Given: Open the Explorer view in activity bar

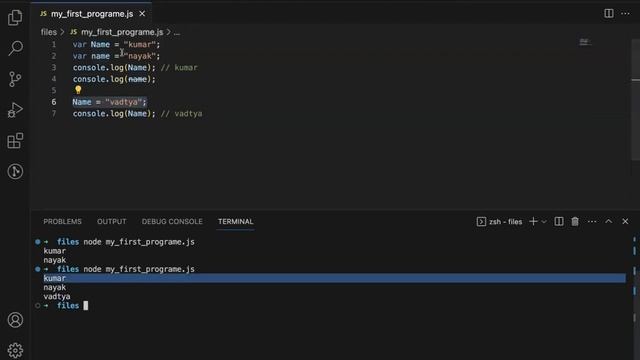Looking at the screenshot, I should tap(15, 17).
